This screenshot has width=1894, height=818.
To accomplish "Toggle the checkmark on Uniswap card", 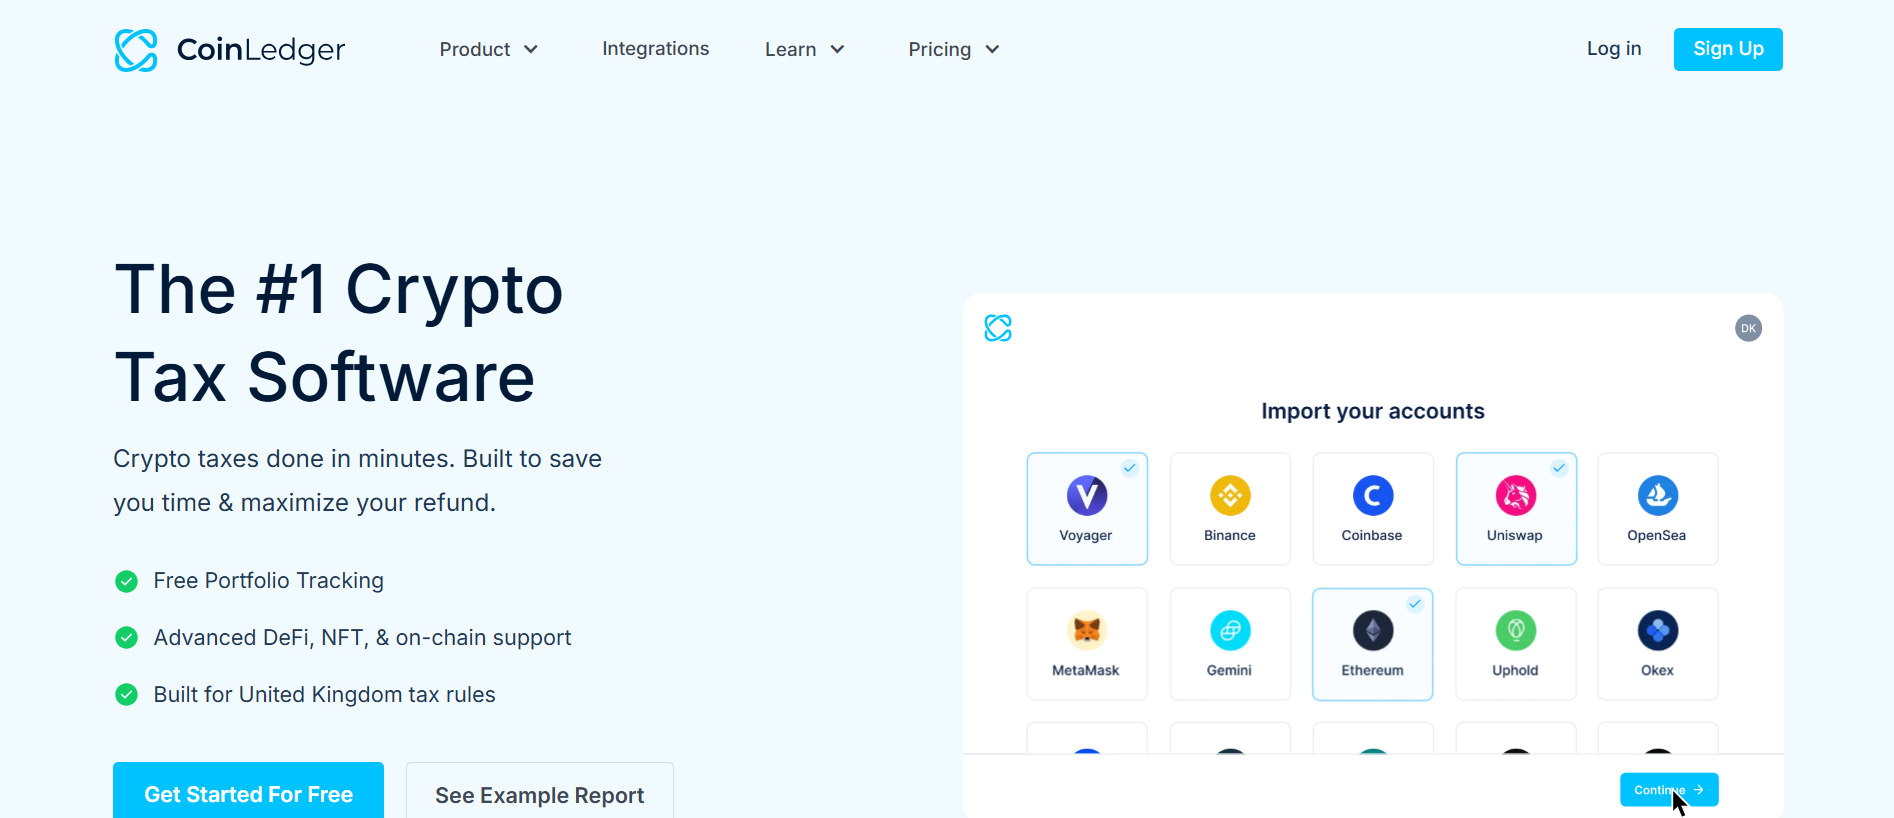I will point(1559,468).
